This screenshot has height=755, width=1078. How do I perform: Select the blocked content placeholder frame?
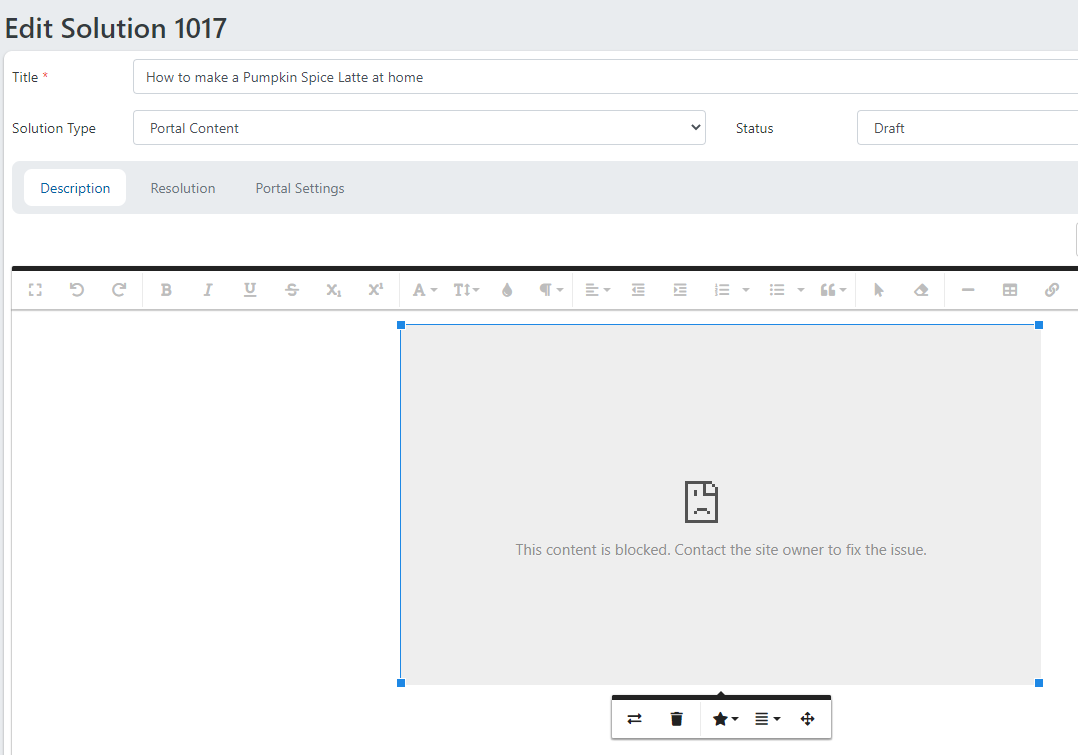tap(720, 420)
